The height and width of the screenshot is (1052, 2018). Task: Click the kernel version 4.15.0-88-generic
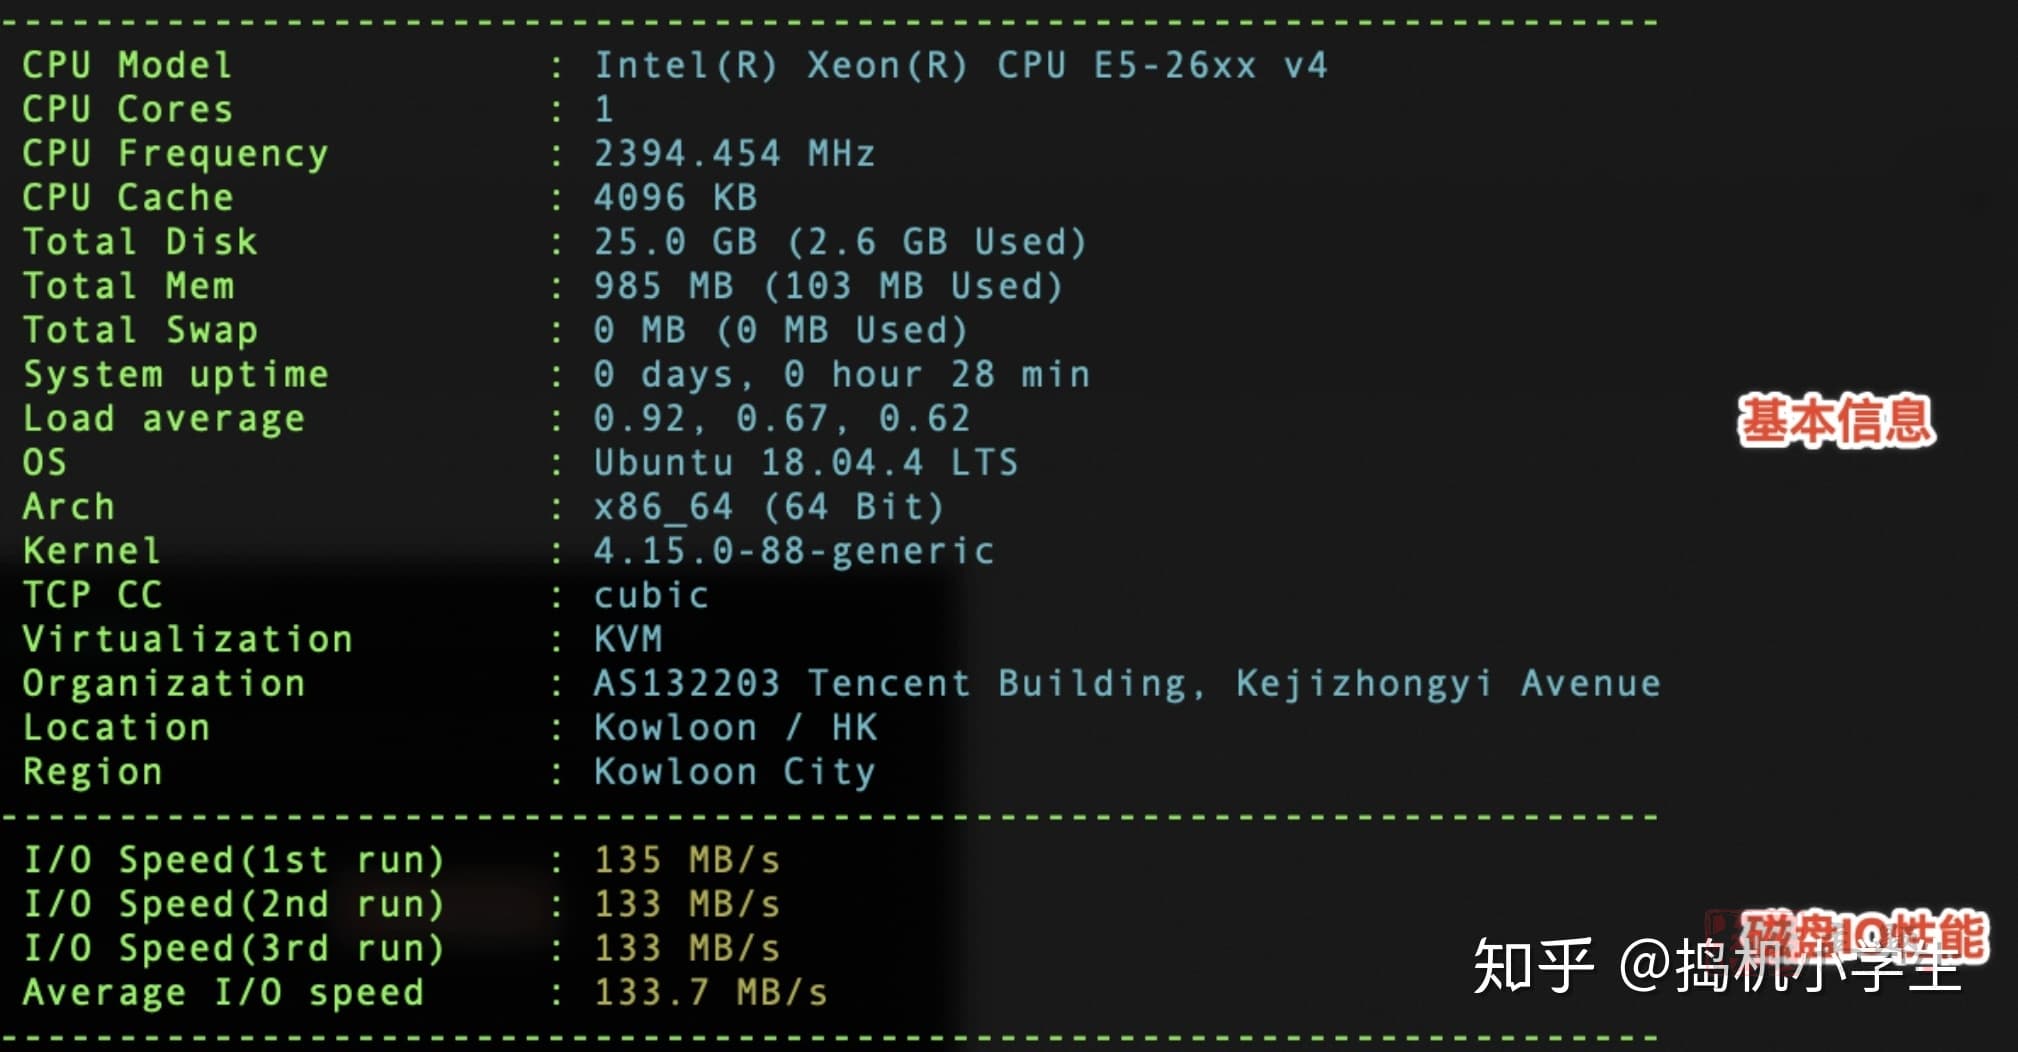click(x=794, y=551)
